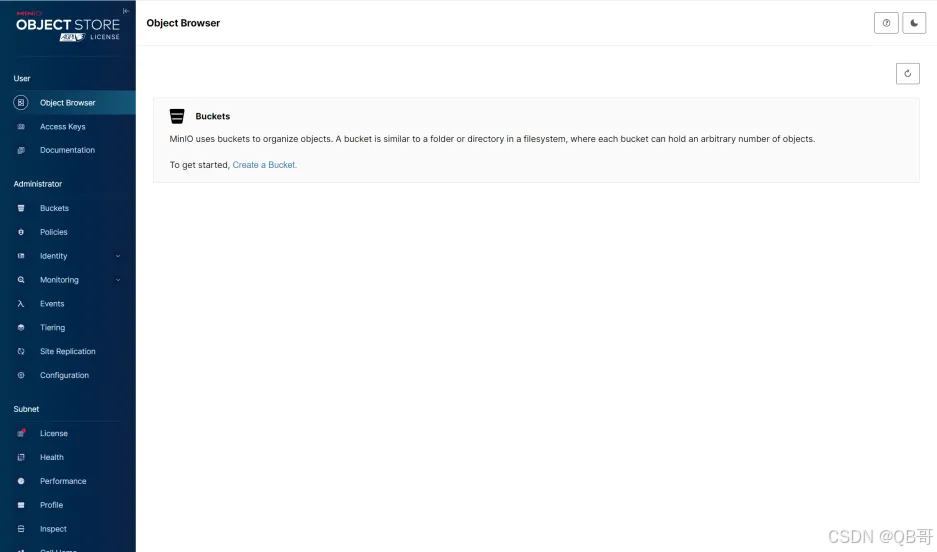The image size is (937, 552).
Task: Click the Policies shield icon
Action: point(21,232)
